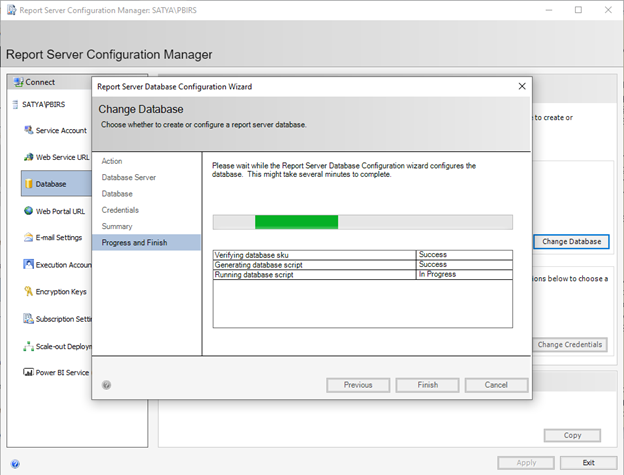The image size is (624, 475).
Task: Close the Database Configuration Wizard dialog
Action: 521,87
